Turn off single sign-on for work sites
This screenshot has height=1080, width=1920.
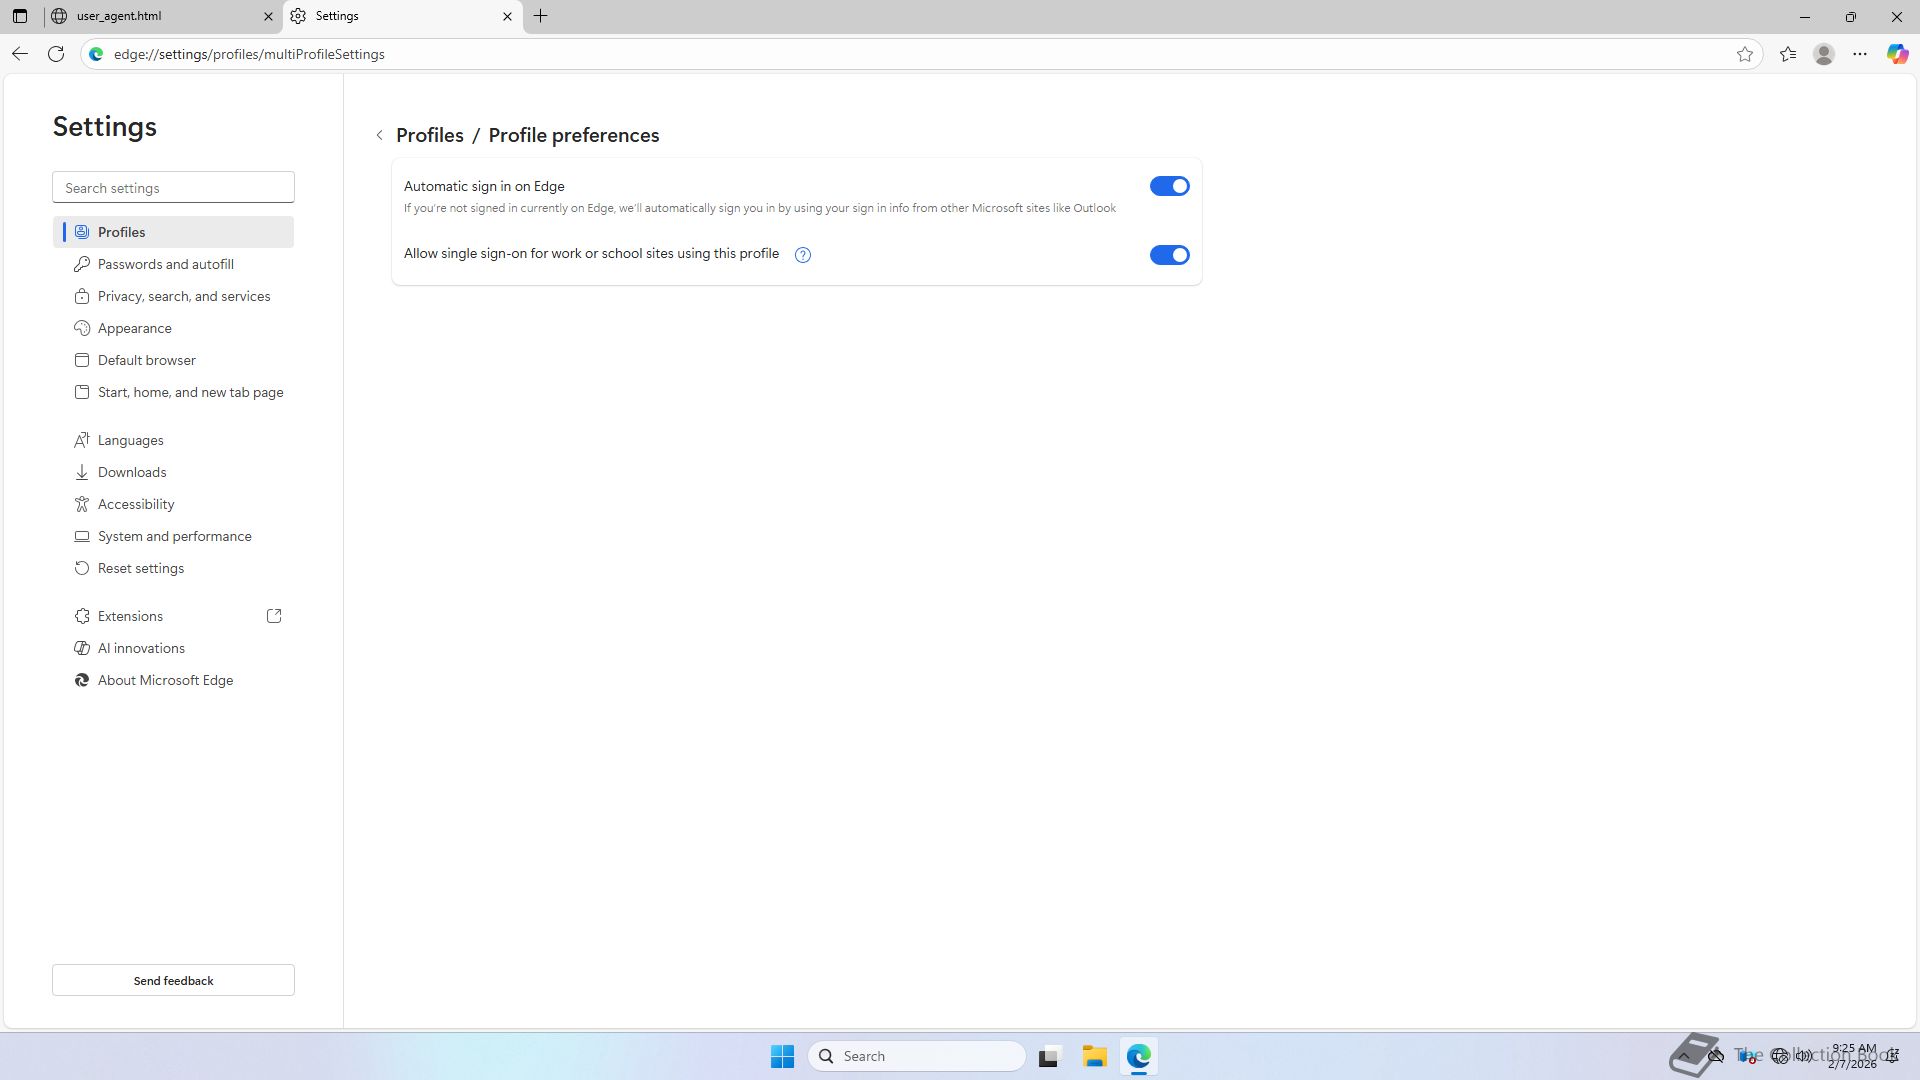point(1169,255)
